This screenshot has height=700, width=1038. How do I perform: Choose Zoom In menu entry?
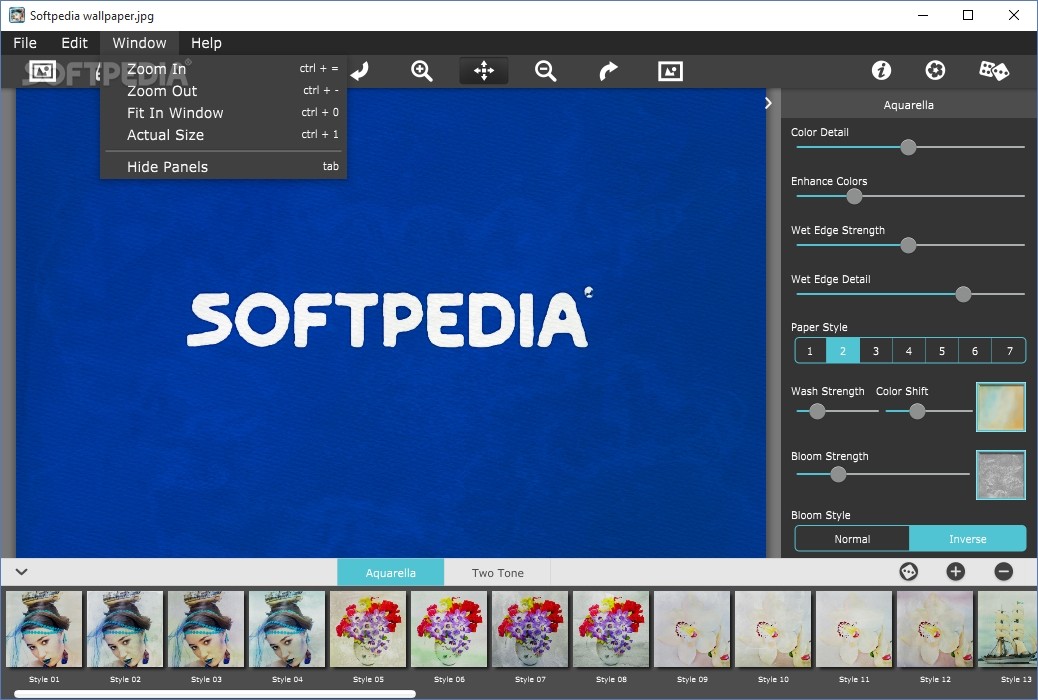pyautogui.click(x=223, y=69)
